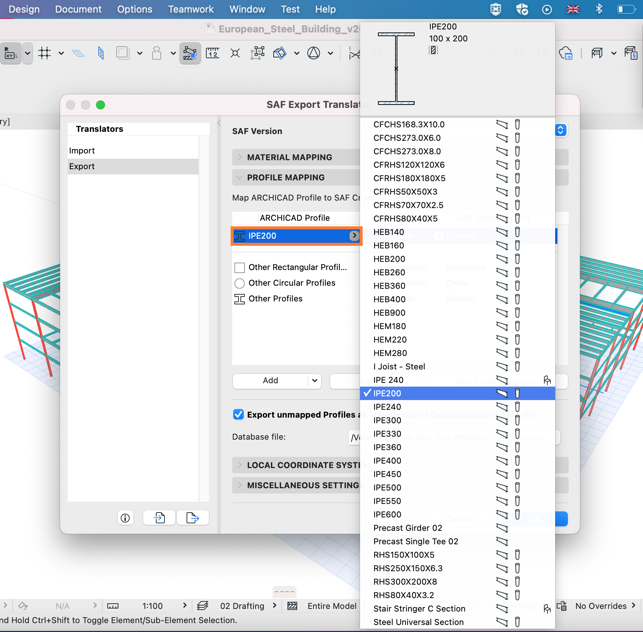The width and height of the screenshot is (643, 632).
Task: Pick CFCHS168.3X10.0 from the profile list
Action: [x=457, y=124]
